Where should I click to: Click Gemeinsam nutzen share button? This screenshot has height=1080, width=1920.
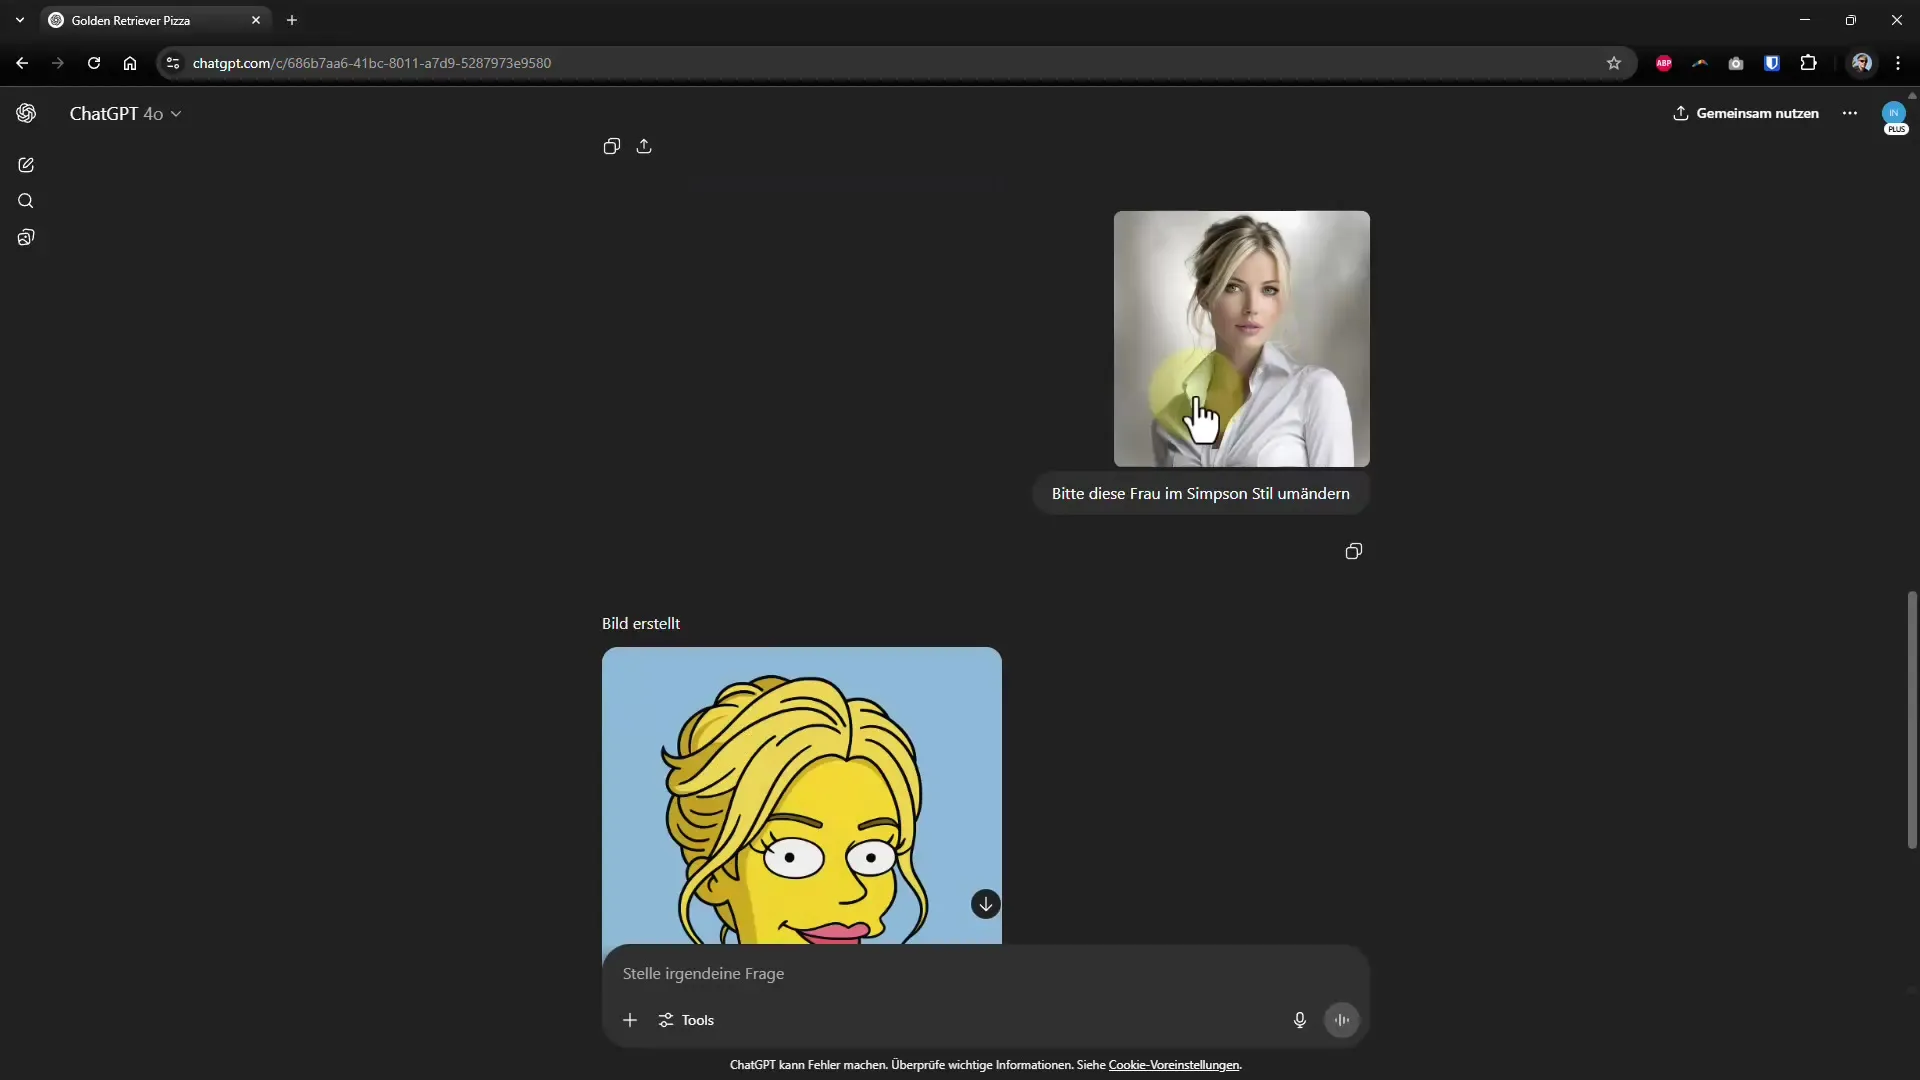(x=1746, y=113)
